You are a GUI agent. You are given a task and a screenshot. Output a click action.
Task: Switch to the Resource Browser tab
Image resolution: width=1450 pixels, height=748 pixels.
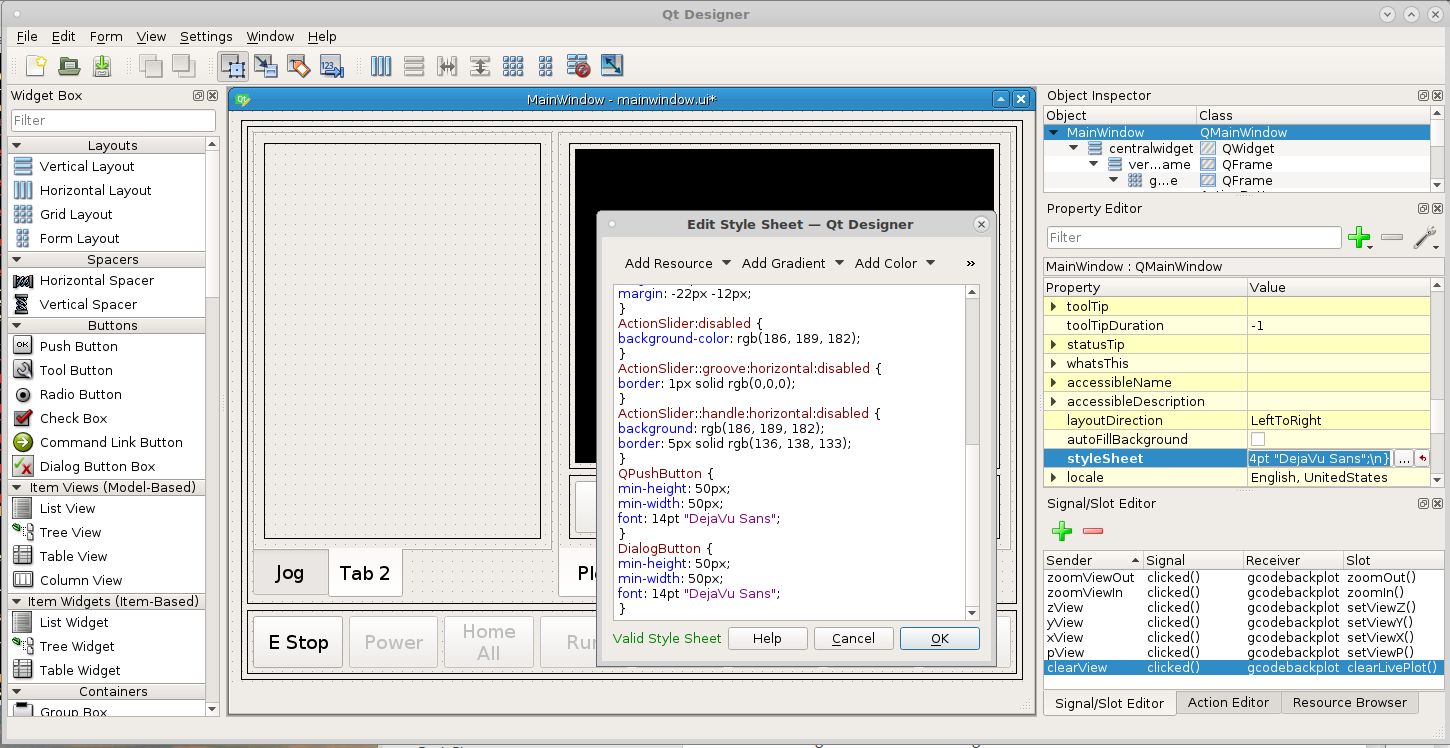(x=1349, y=702)
